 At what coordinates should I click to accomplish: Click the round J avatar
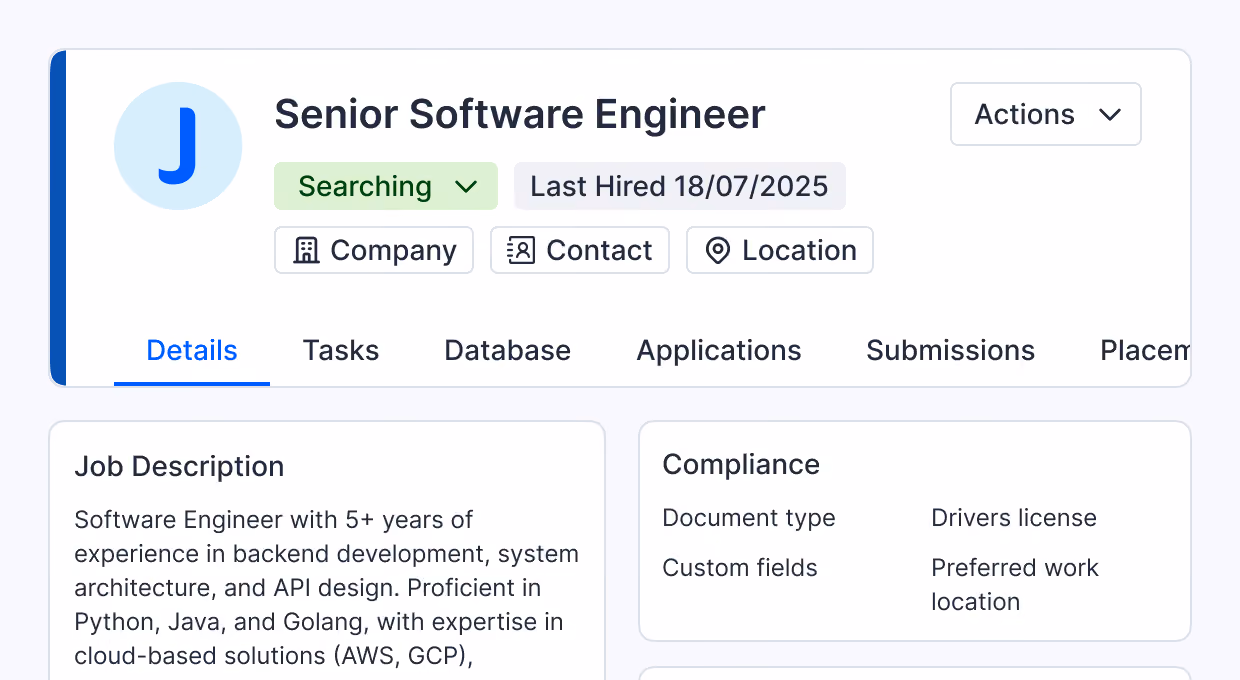coord(178,146)
